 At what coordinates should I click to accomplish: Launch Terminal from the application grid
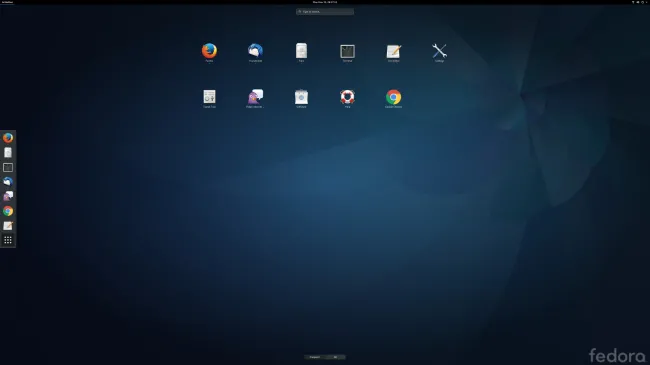coord(347,51)
